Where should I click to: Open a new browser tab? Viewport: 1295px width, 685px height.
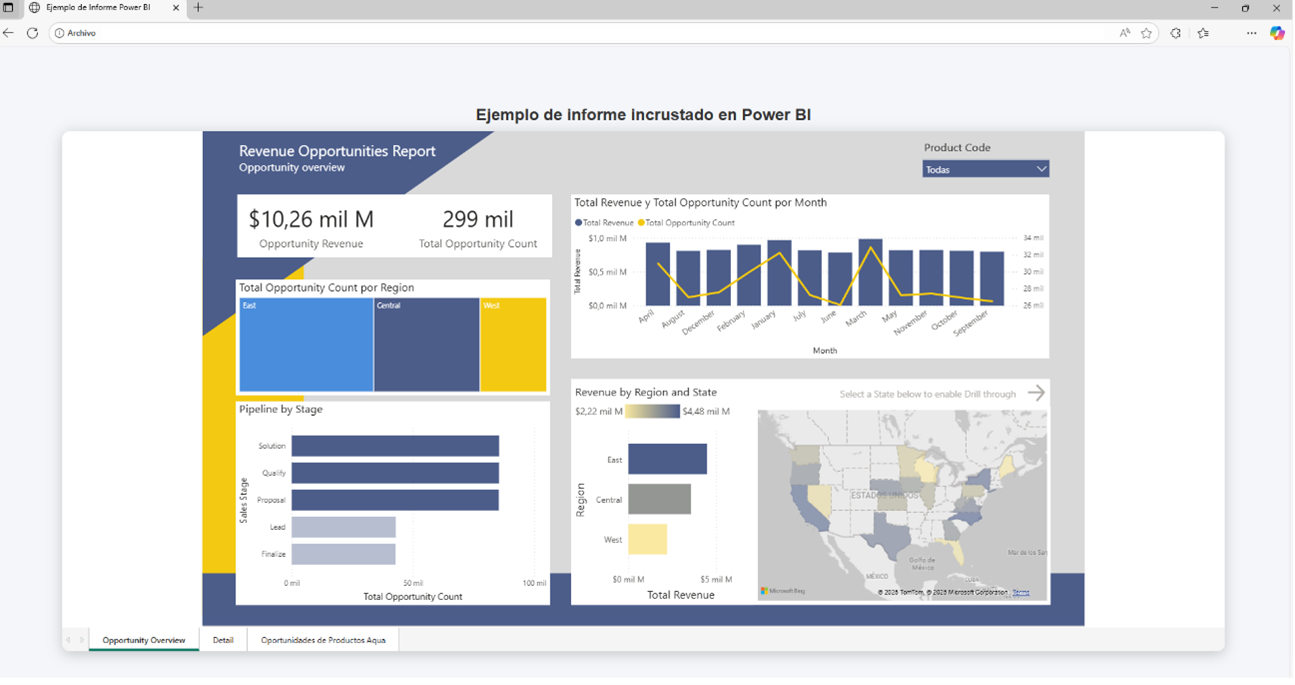[198, 8]
